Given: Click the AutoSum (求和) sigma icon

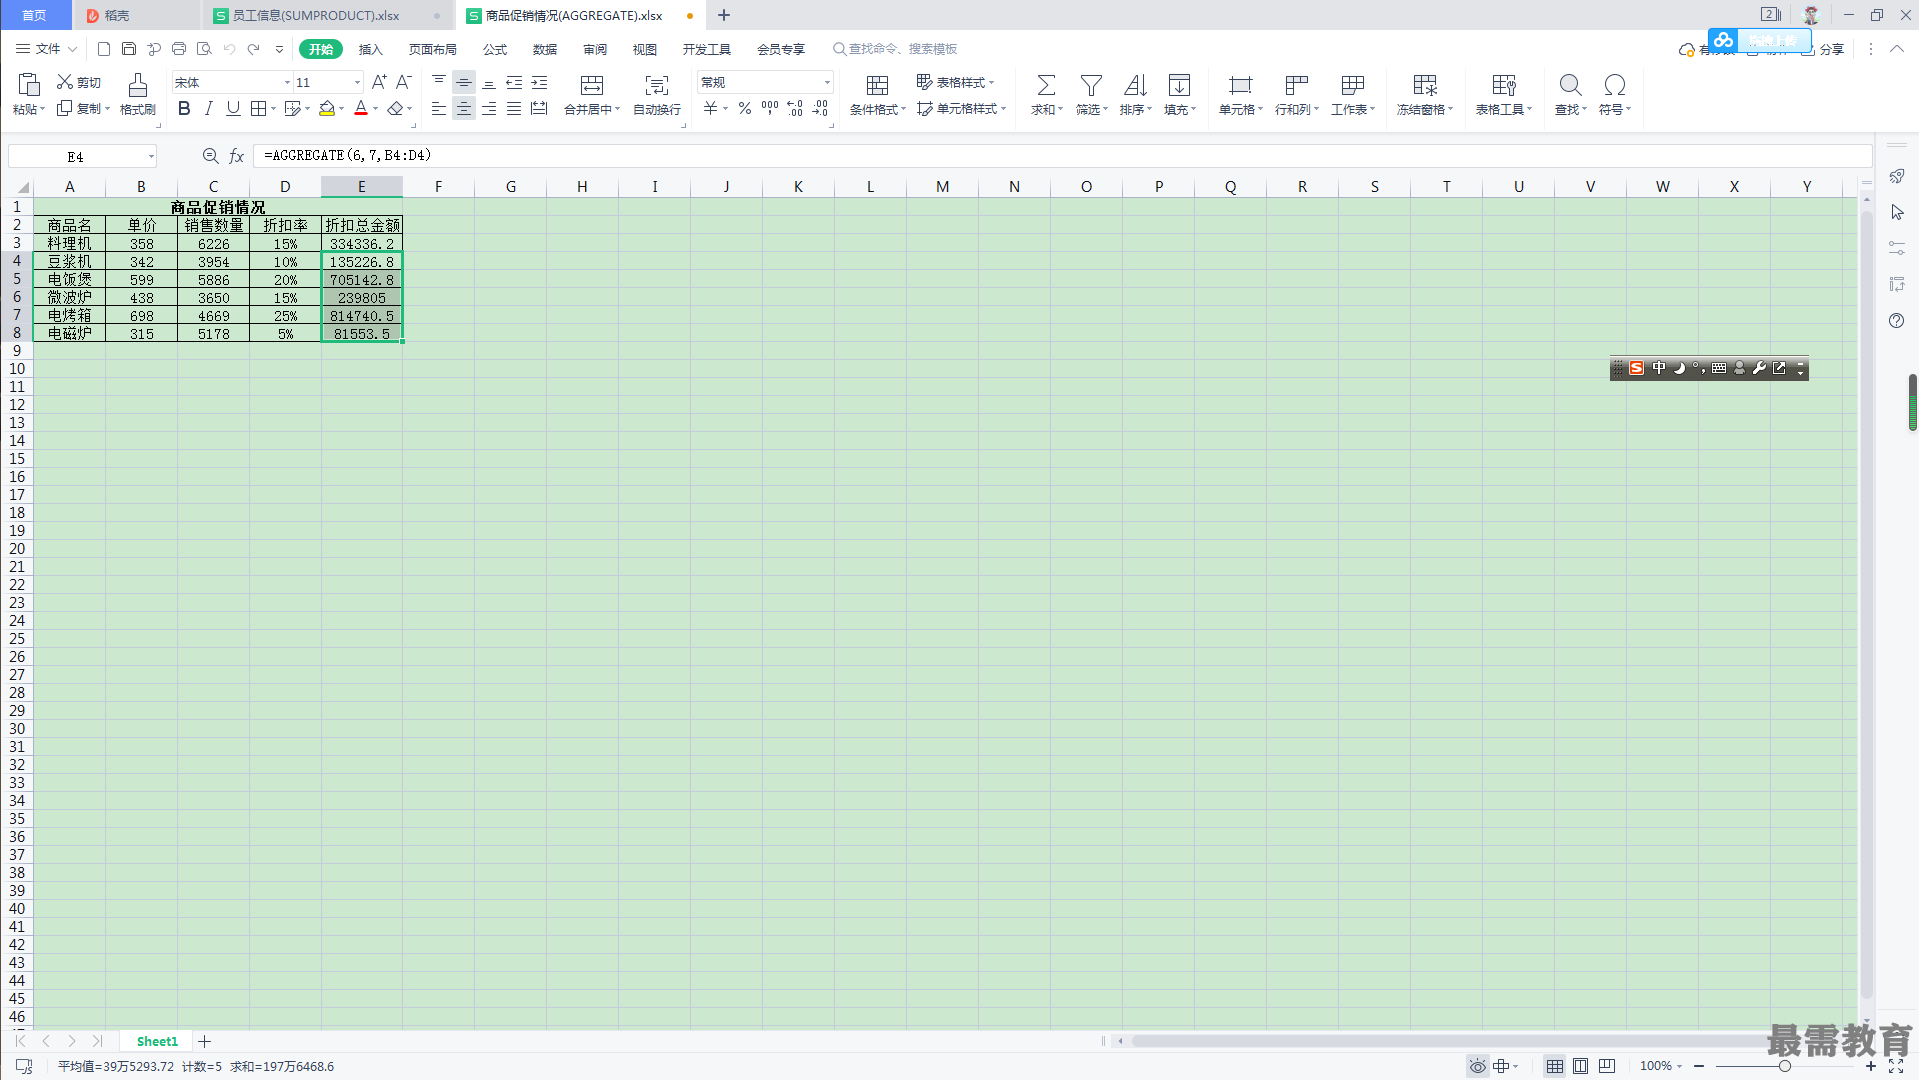Looking at the screenshot, I should pos(1046,85).
